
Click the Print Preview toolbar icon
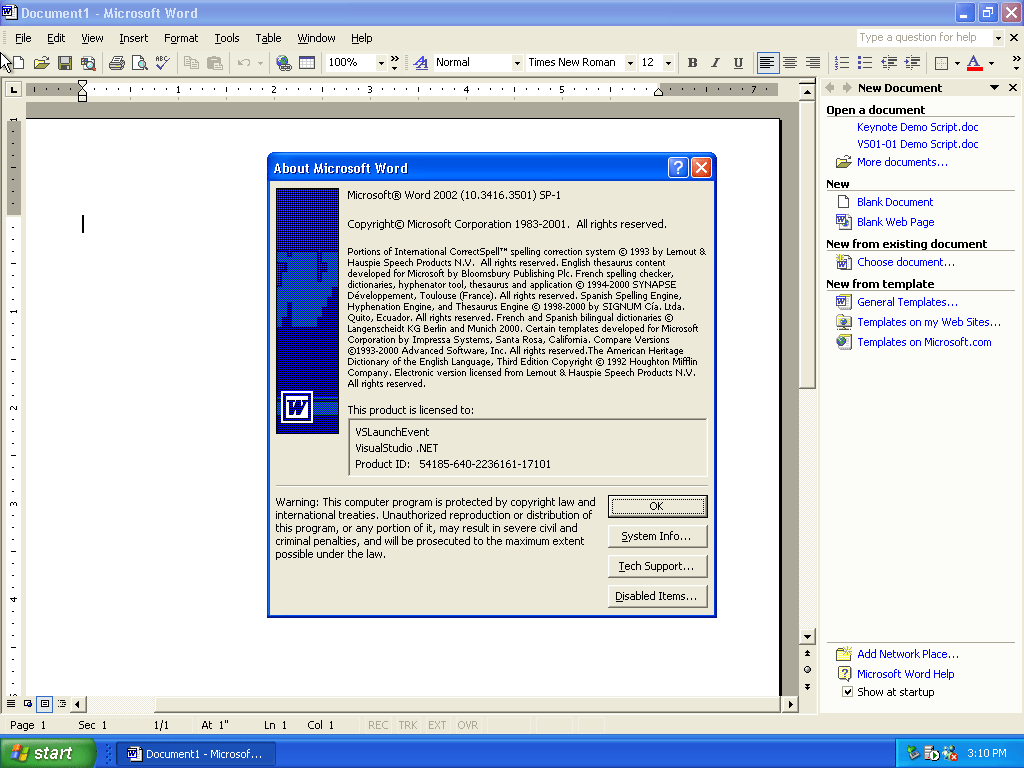coord(139,63)
